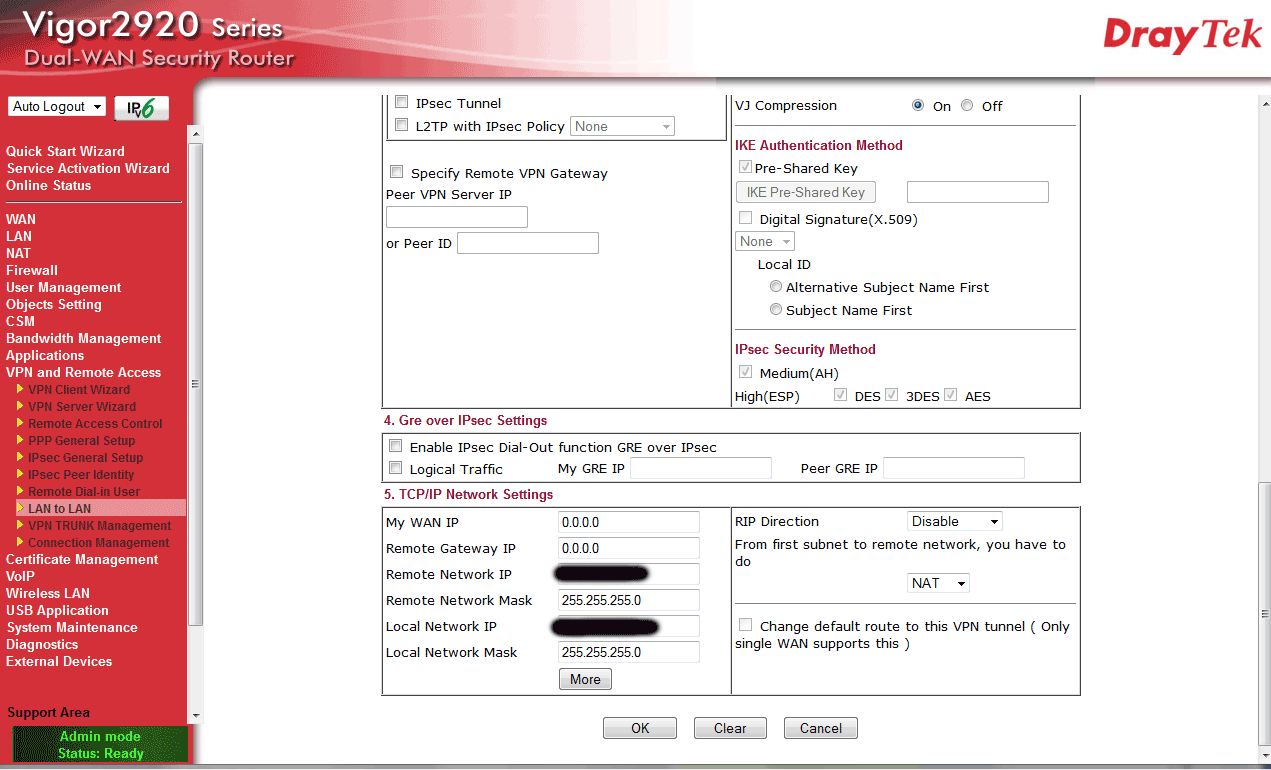1271x770 pixels.
Task: Open the Firewall menu
Action: (x=32, y=270)
